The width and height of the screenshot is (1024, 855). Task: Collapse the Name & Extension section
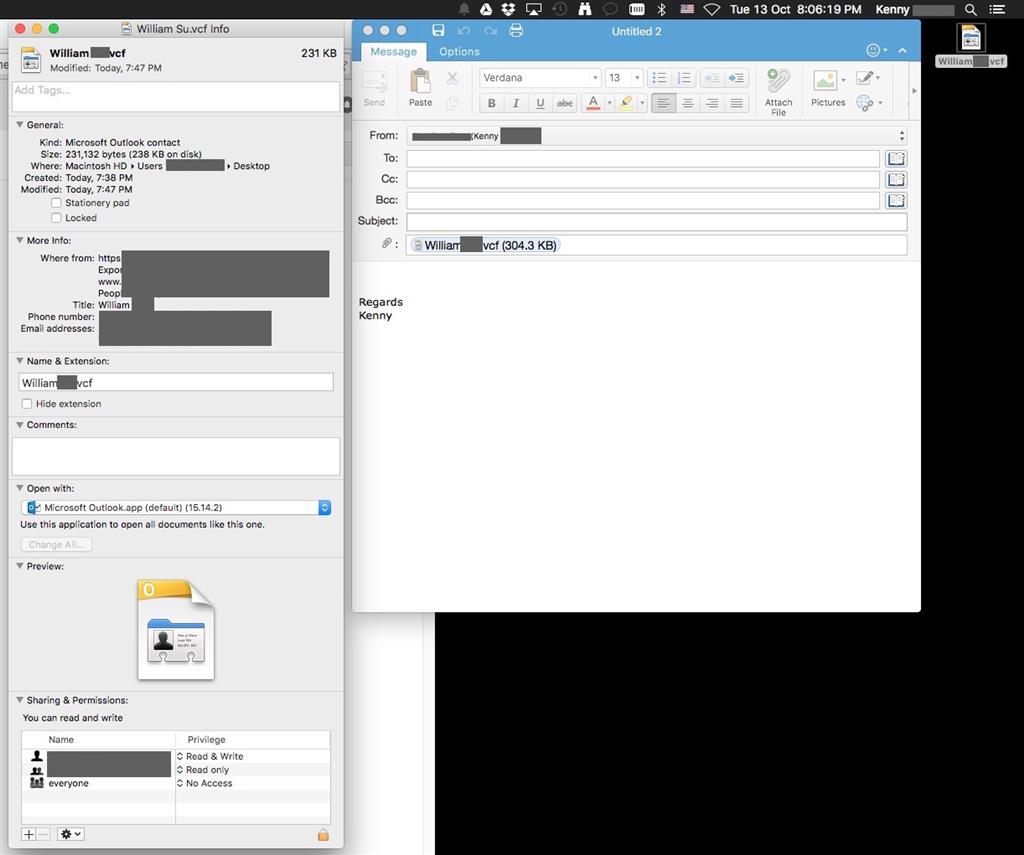[x=20, y=361]
